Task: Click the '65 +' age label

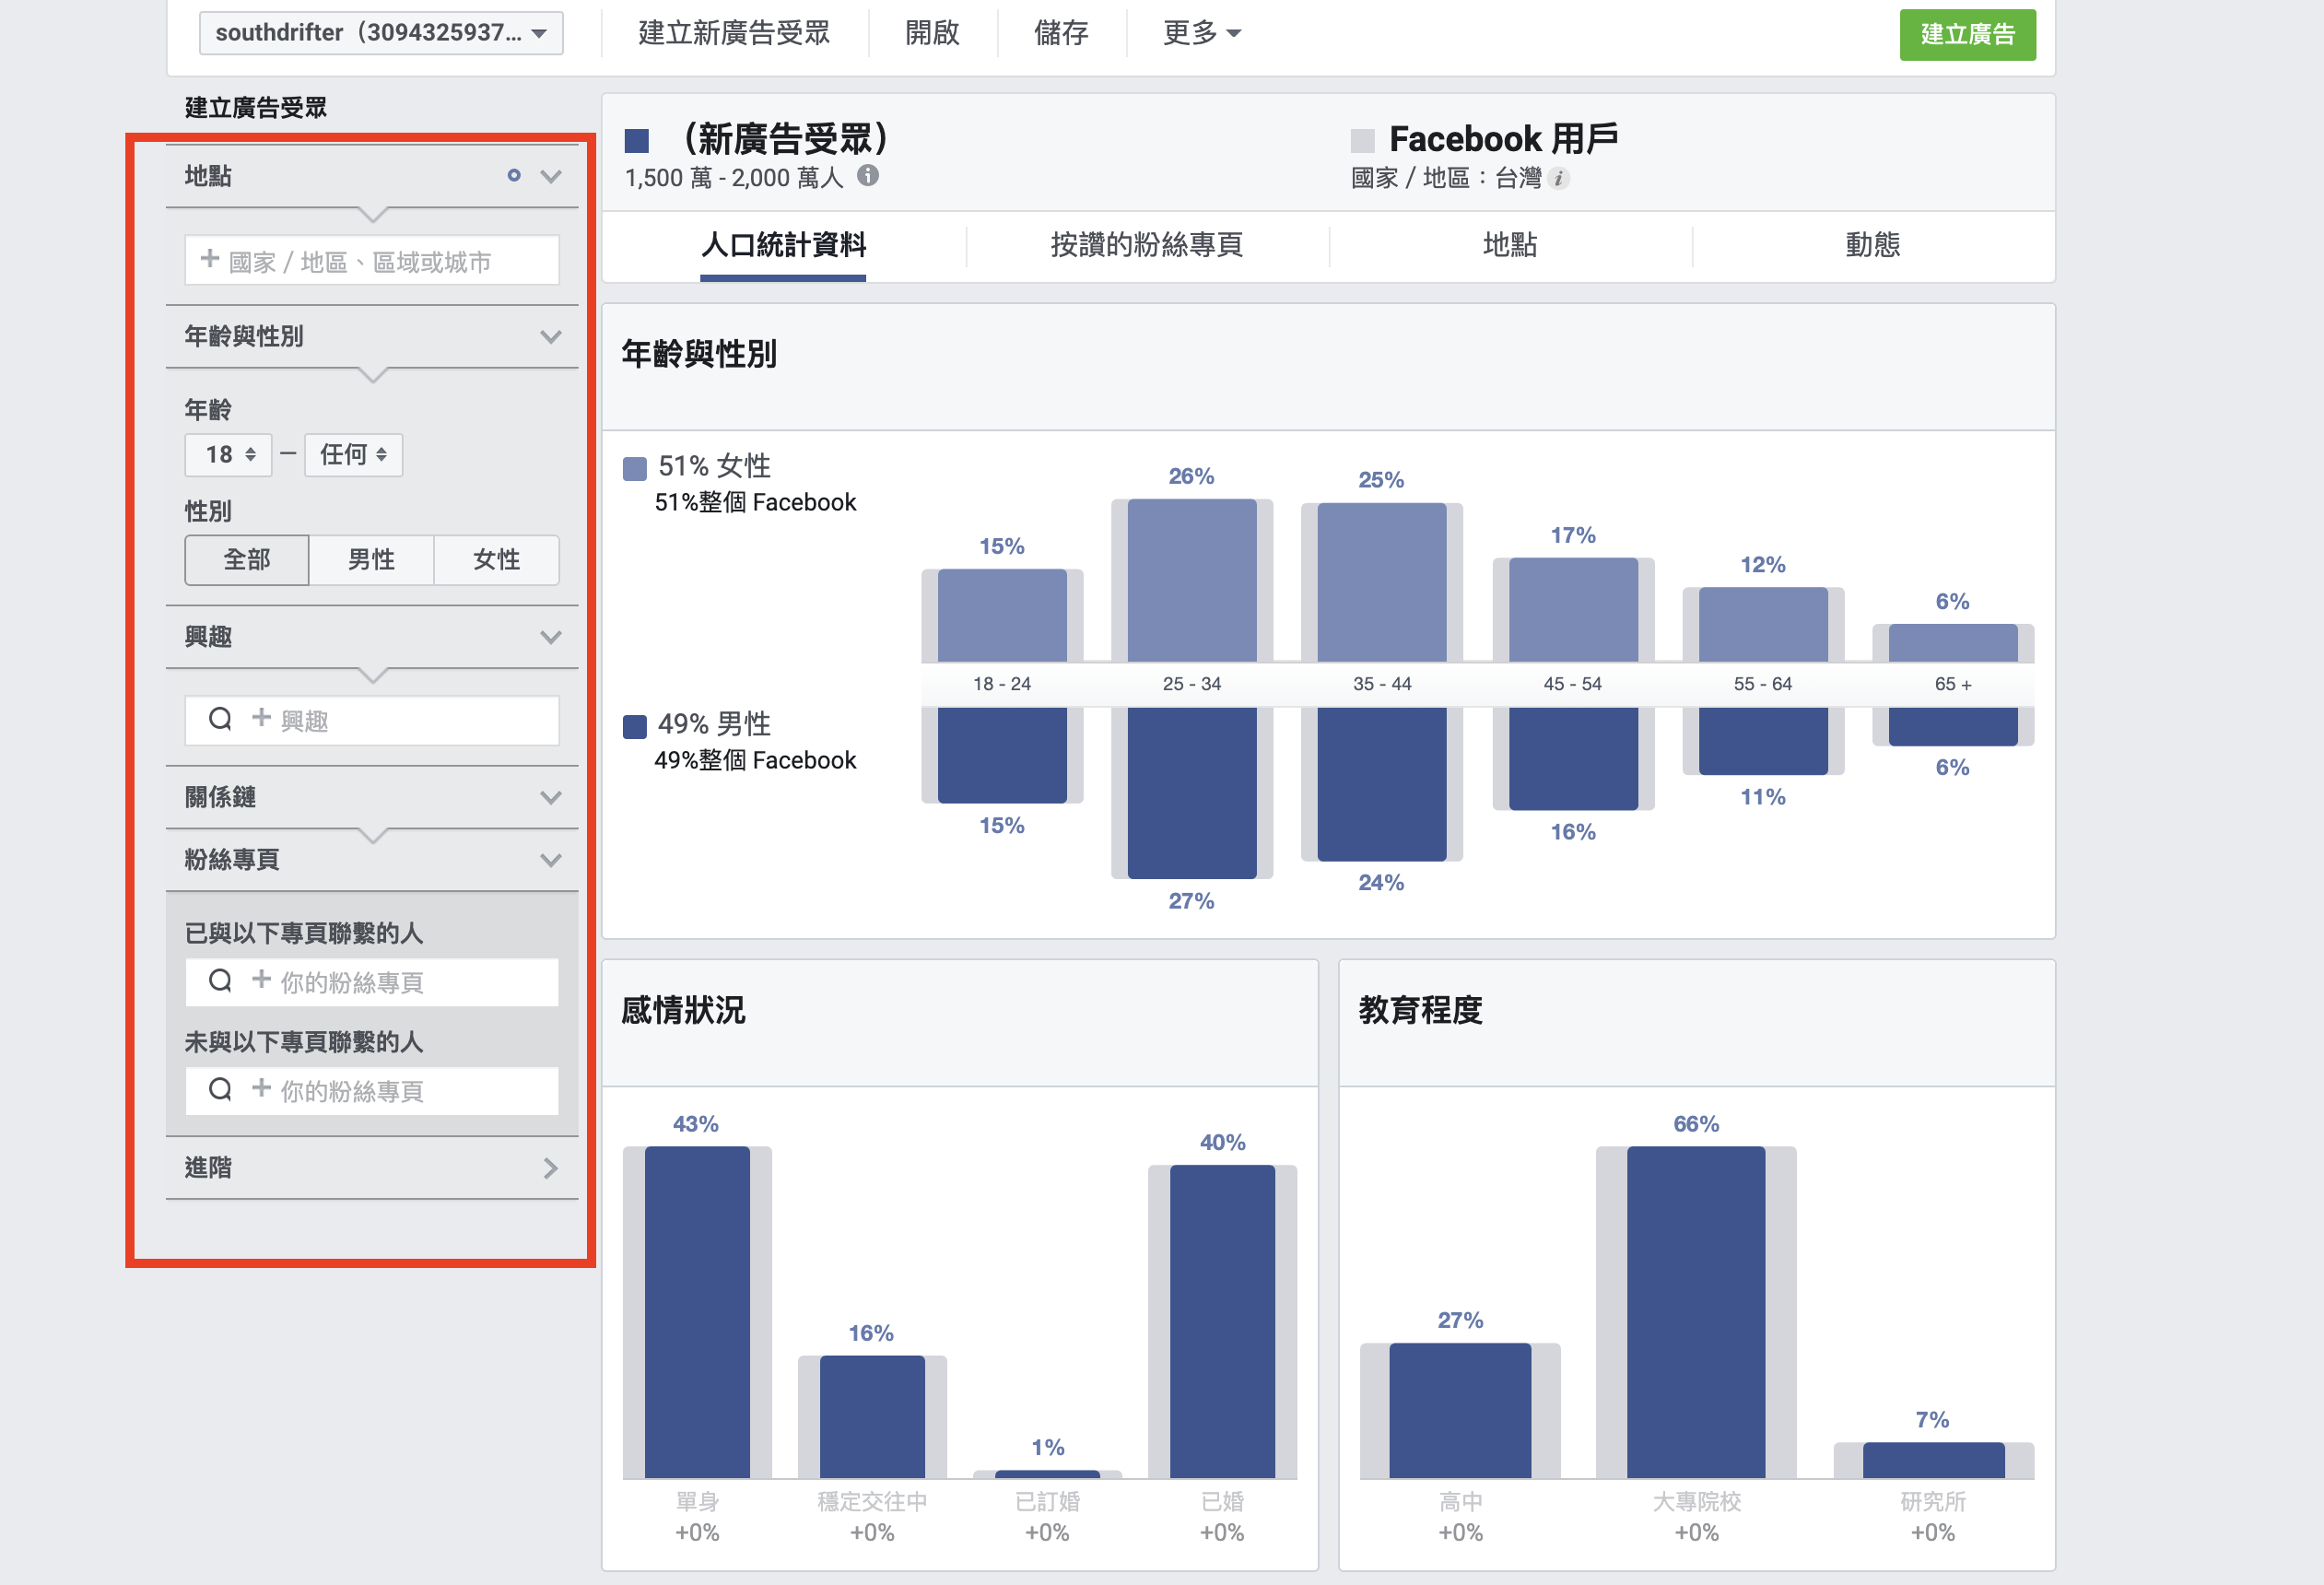Action: (x=1953, y=684)
